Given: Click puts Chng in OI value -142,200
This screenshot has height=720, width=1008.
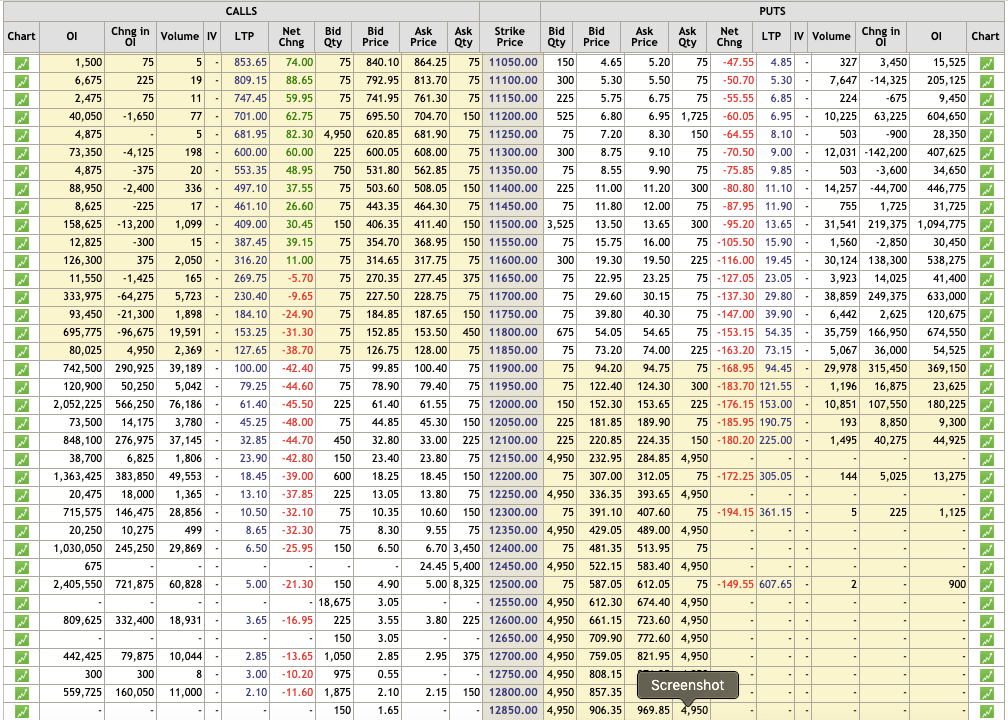Looking at the screenshot, I should pos(885,152).
